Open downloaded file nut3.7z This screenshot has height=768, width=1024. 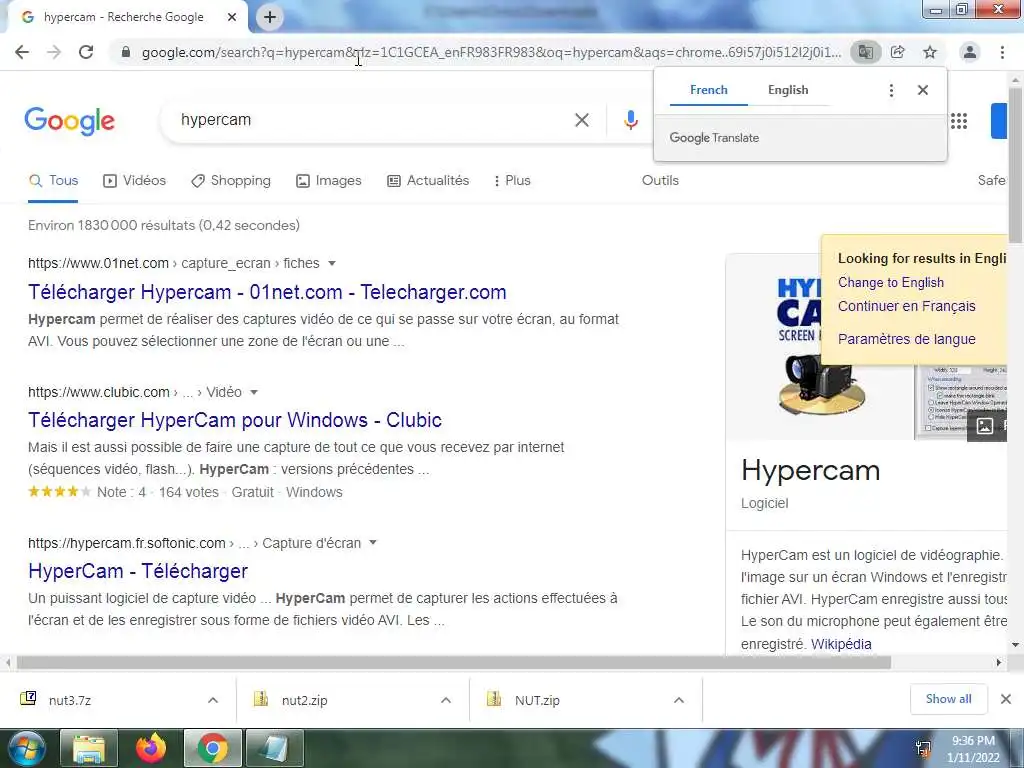click(x=70, y=700)
